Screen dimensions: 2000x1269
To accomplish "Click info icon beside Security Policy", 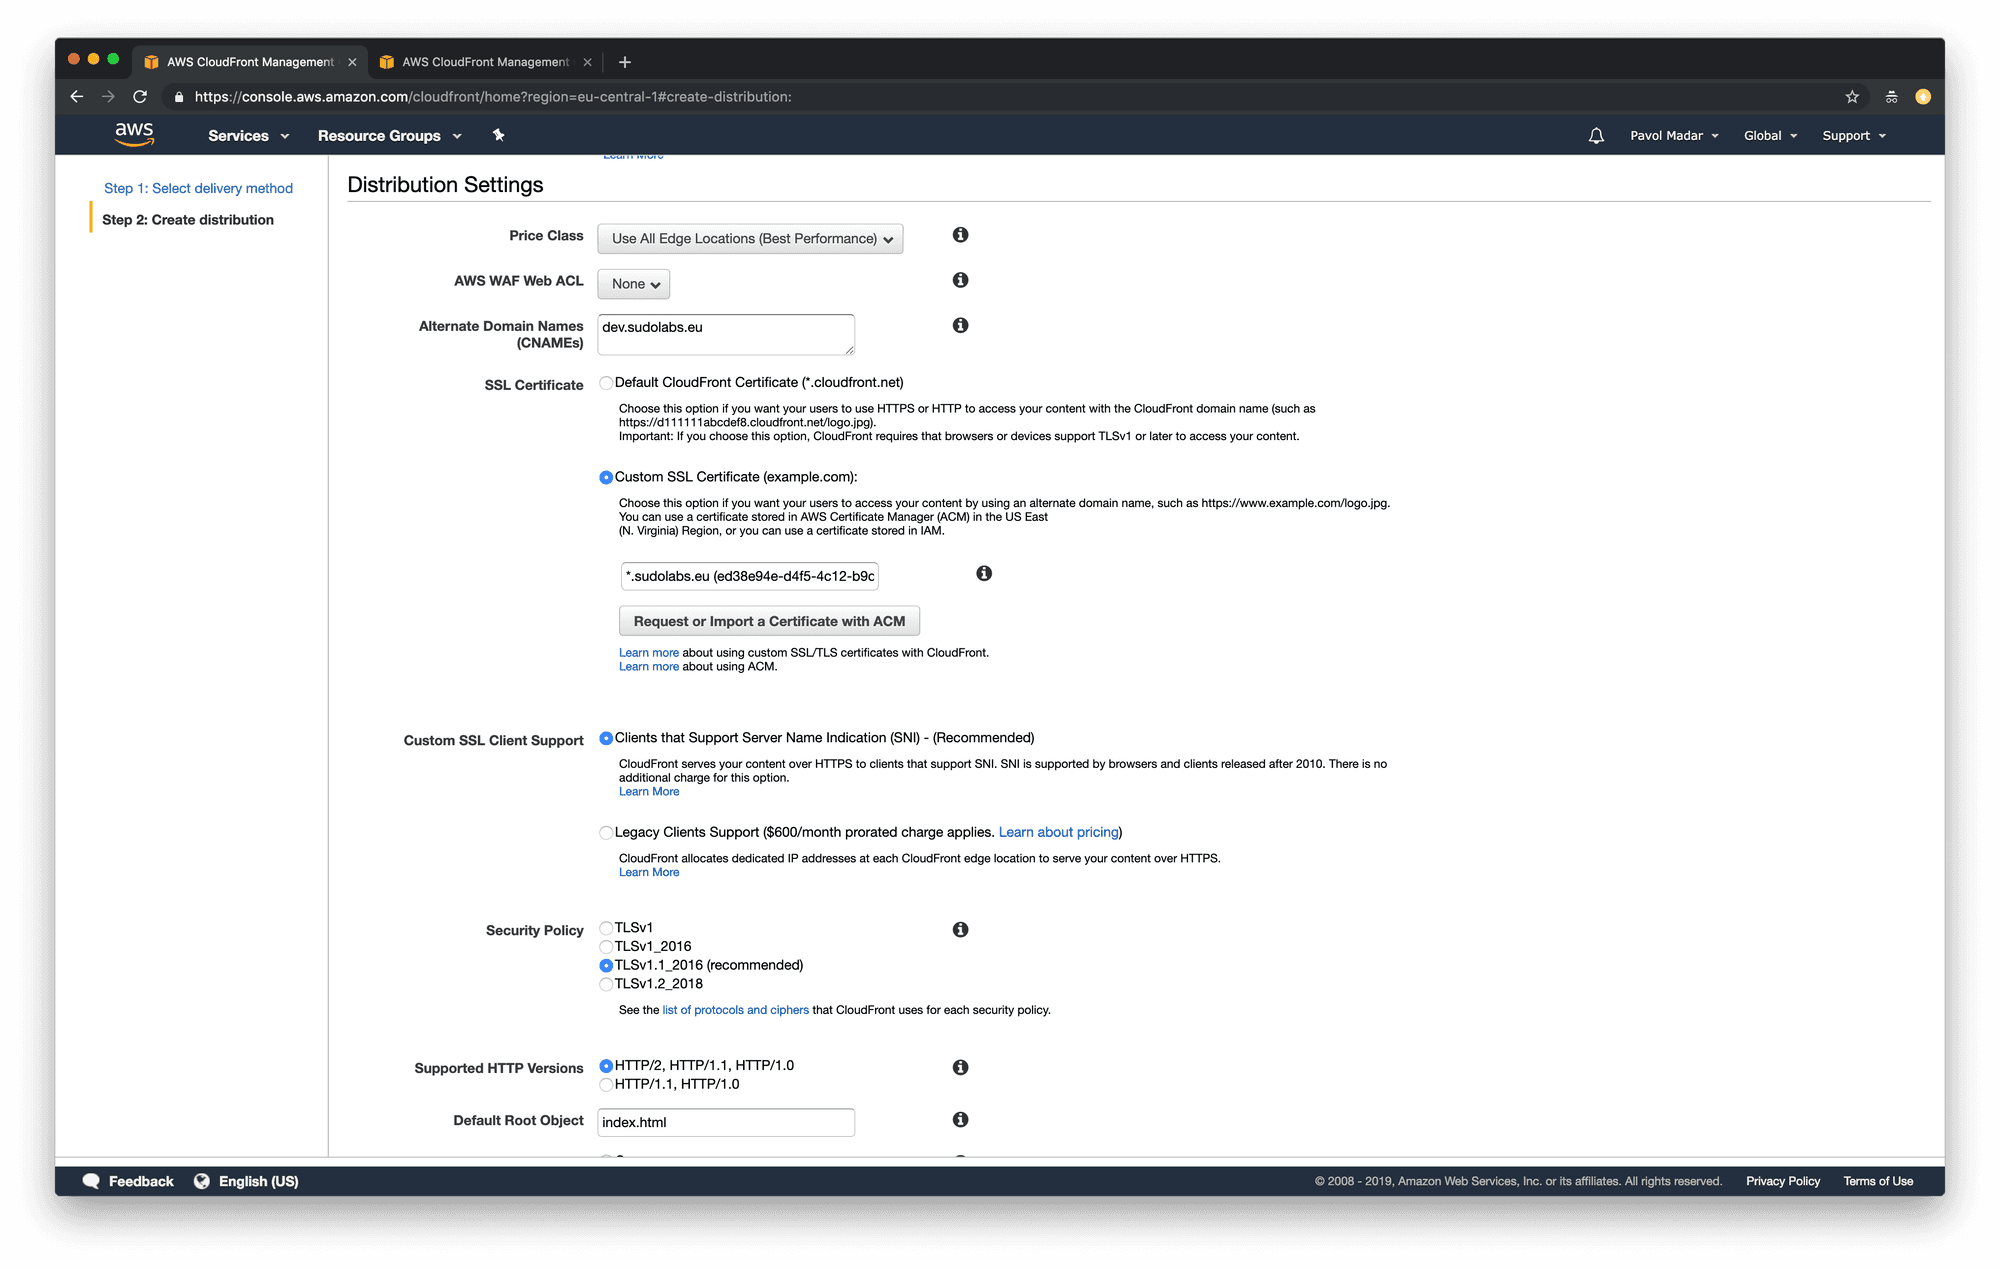I will pyautogui.click(x=960, y=930).
